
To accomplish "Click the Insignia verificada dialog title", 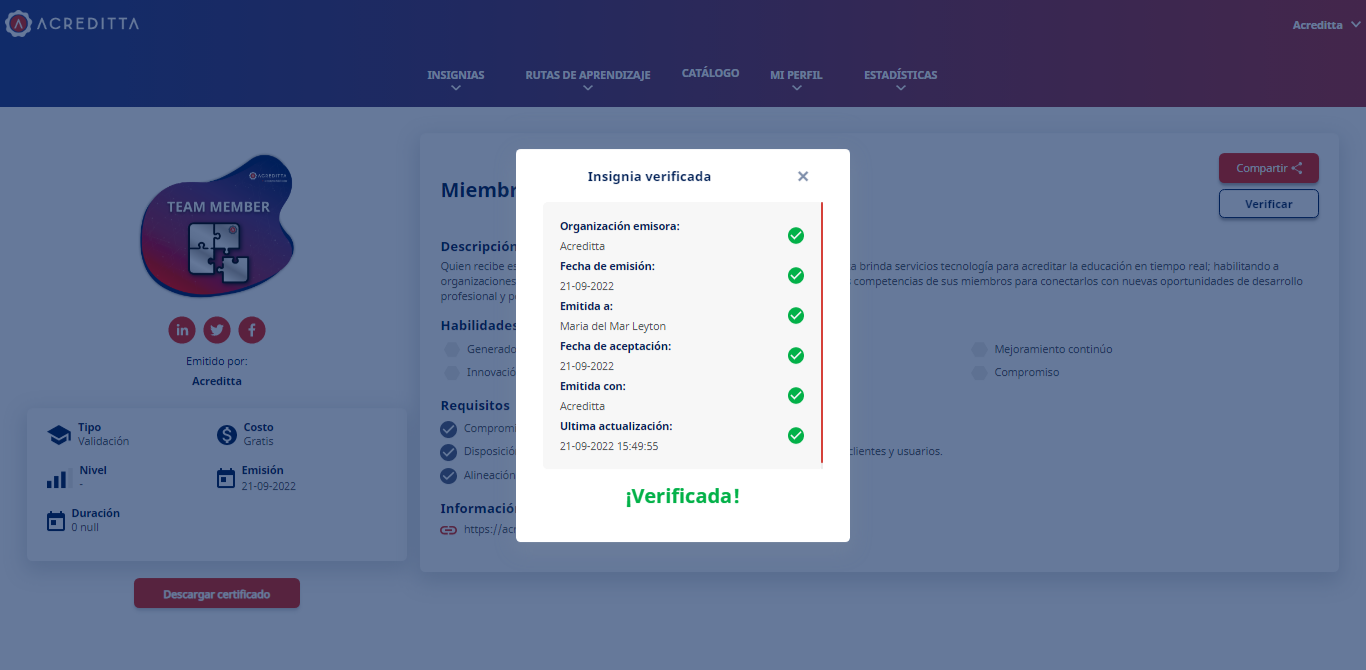I will (x=649, y=176).
